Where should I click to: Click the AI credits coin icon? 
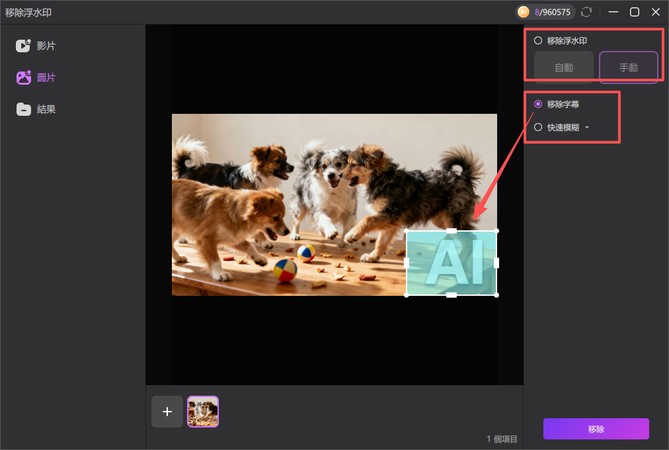(x=523, y=12)
